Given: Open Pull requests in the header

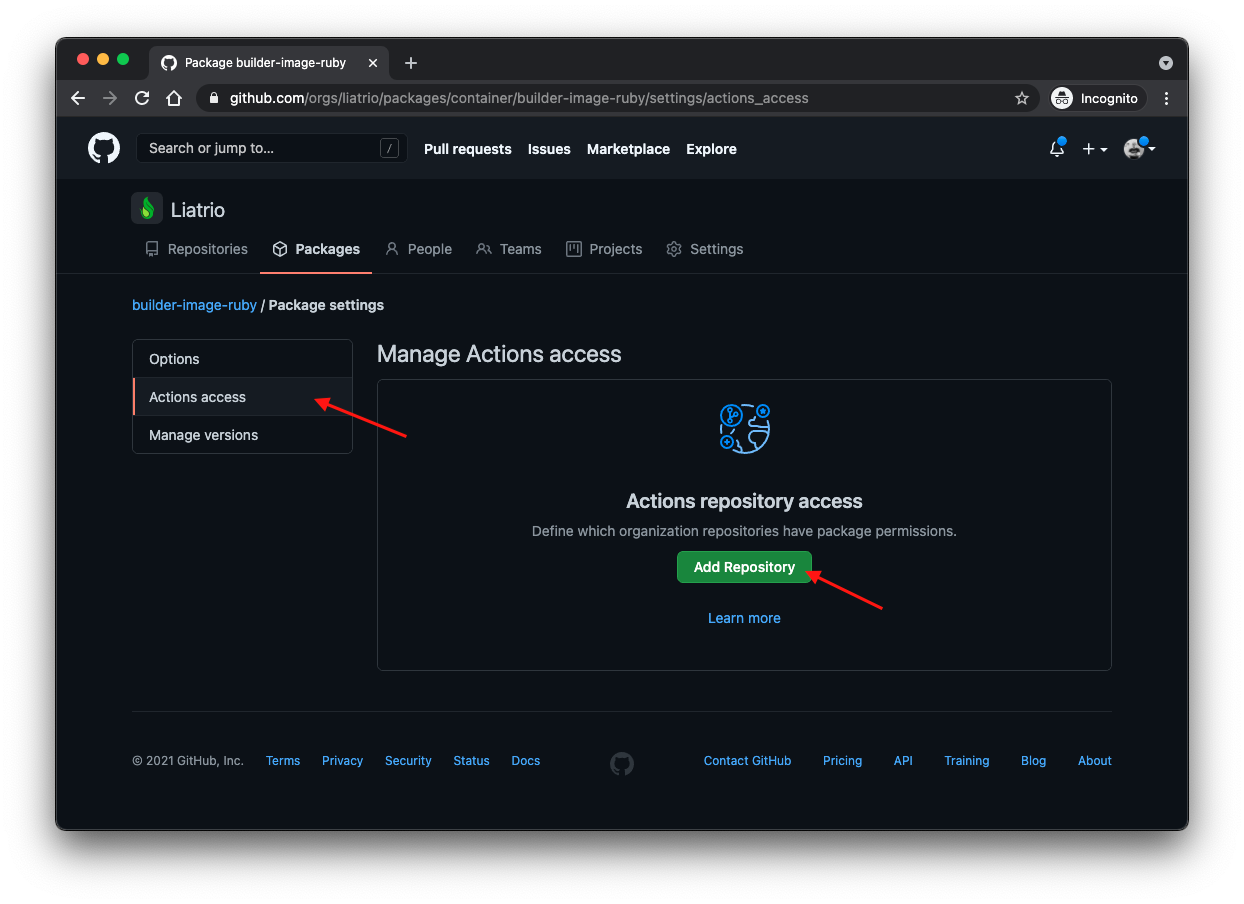Looking at the screenshot, I should [468, 149].
